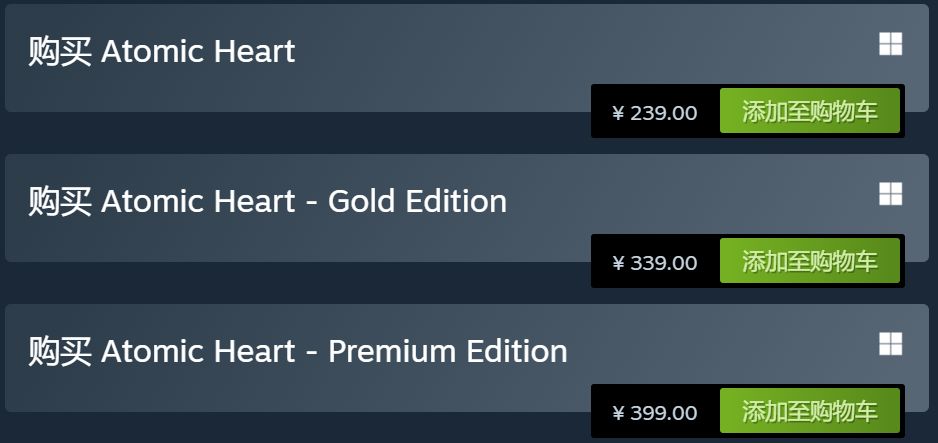
Task: Click Windows icon on standard Atomic Heart package
Action: [x=890, y=44]
